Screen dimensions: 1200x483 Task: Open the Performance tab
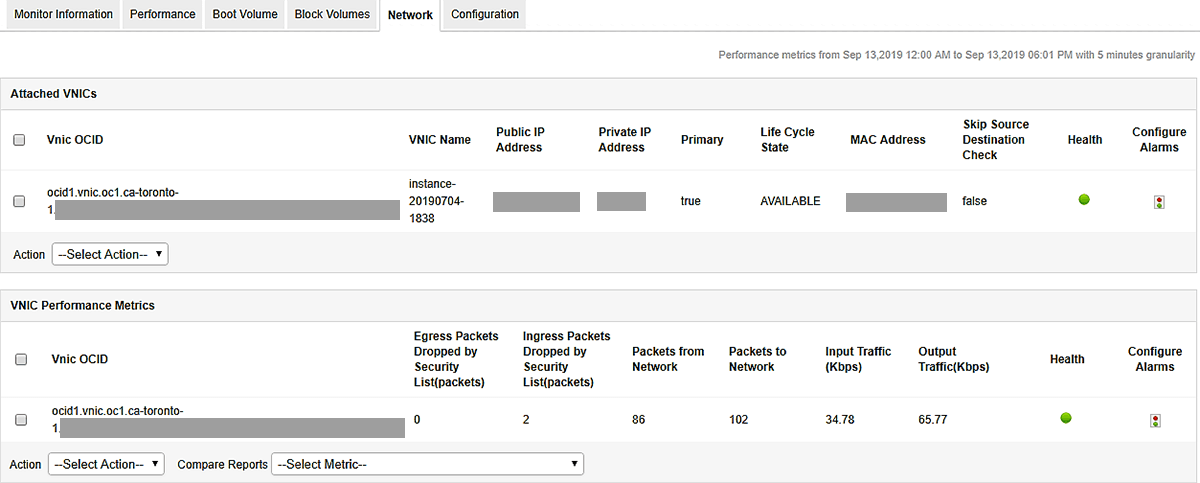click(163, 15)
